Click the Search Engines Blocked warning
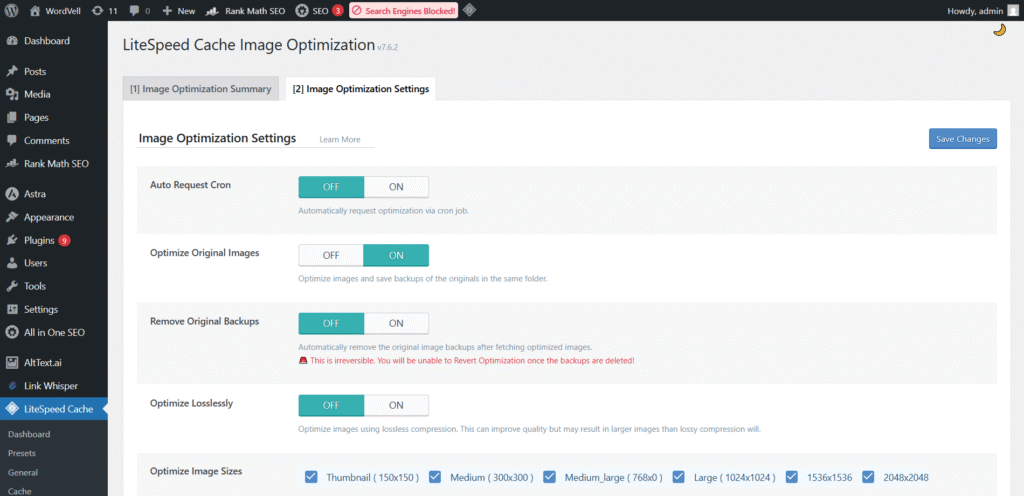 404,10
